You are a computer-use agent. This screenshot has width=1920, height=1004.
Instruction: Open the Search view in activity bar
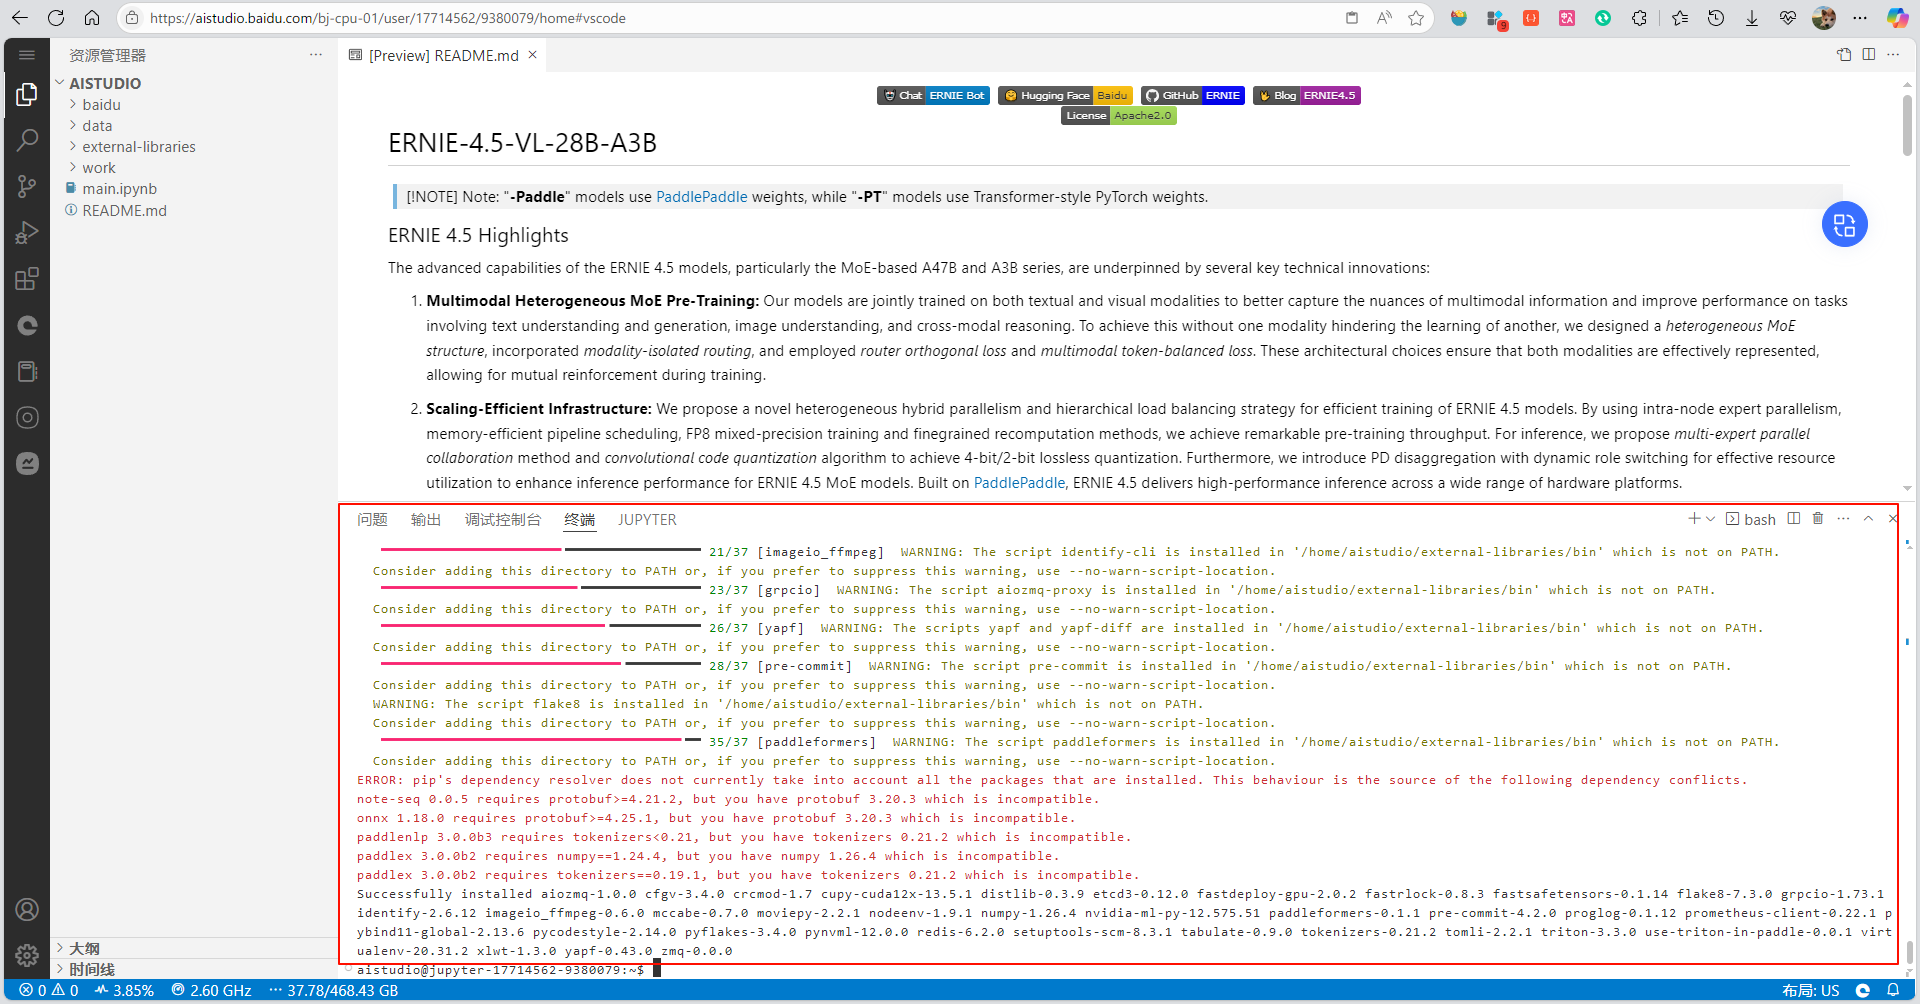(27, 140)
